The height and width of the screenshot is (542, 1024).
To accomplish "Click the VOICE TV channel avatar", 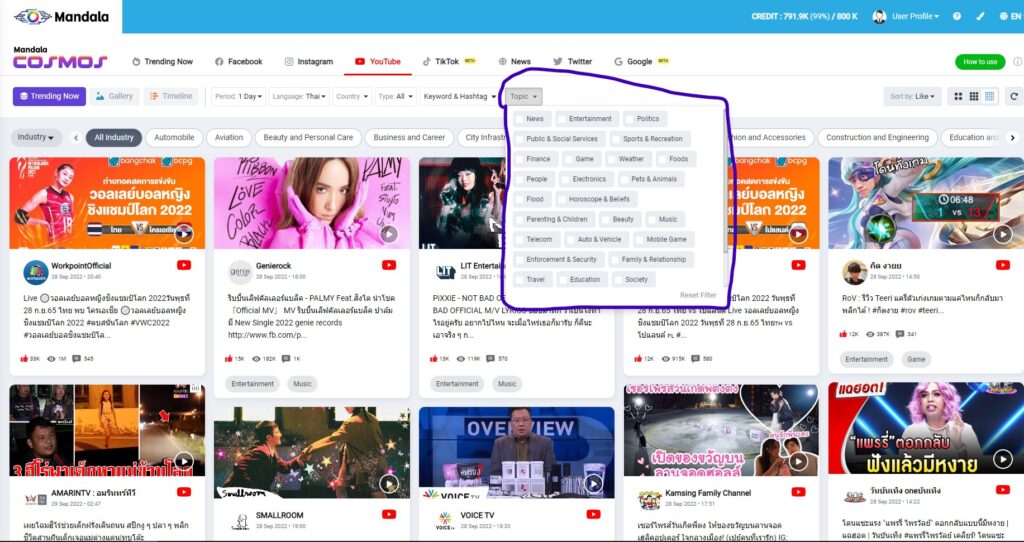I will tap(445, 521).
